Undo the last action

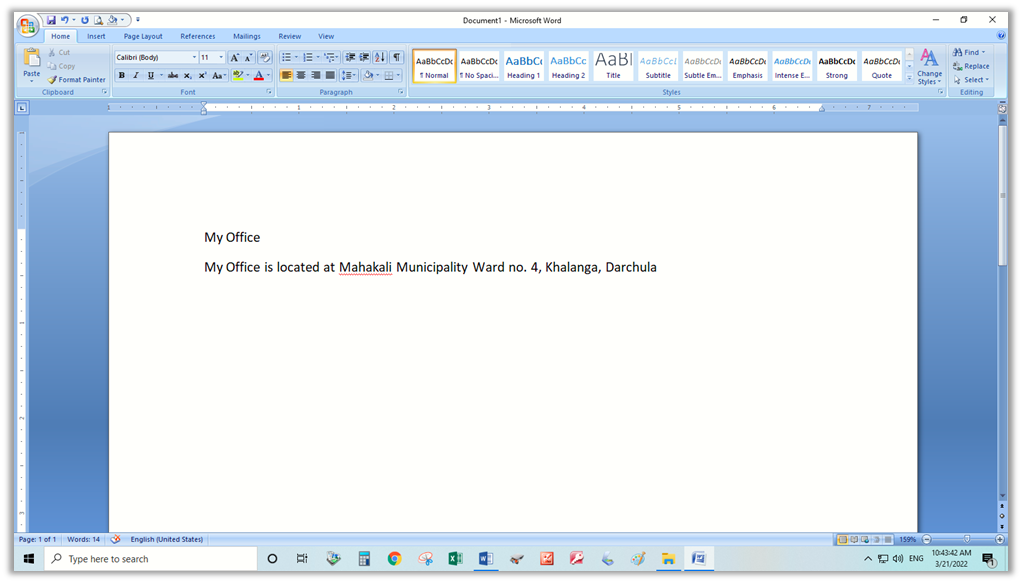pos(65,20)
